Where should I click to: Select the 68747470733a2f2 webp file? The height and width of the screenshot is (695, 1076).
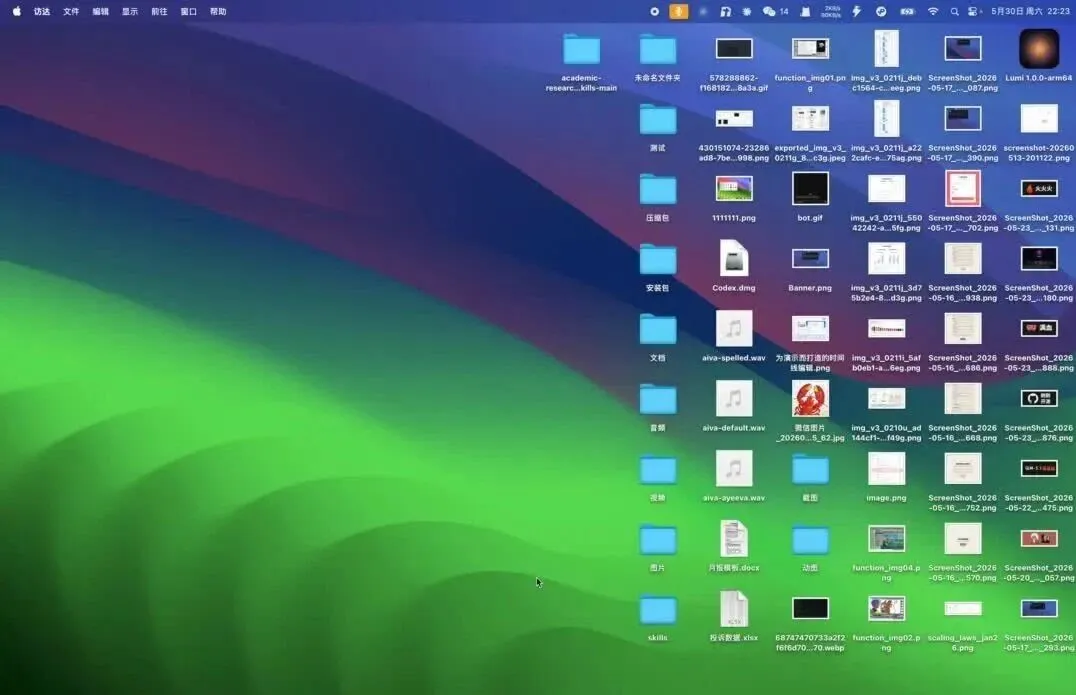810,609
